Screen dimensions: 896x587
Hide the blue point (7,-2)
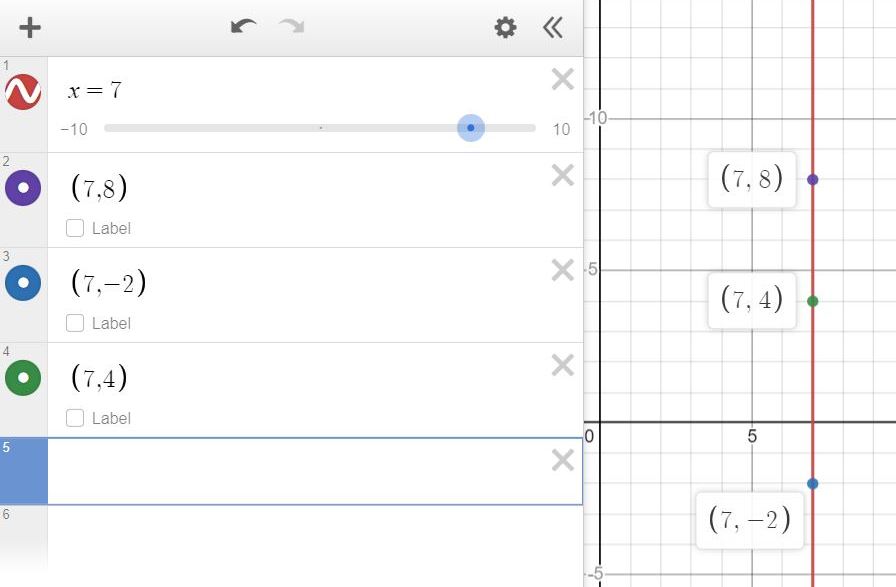coord(23,283)
